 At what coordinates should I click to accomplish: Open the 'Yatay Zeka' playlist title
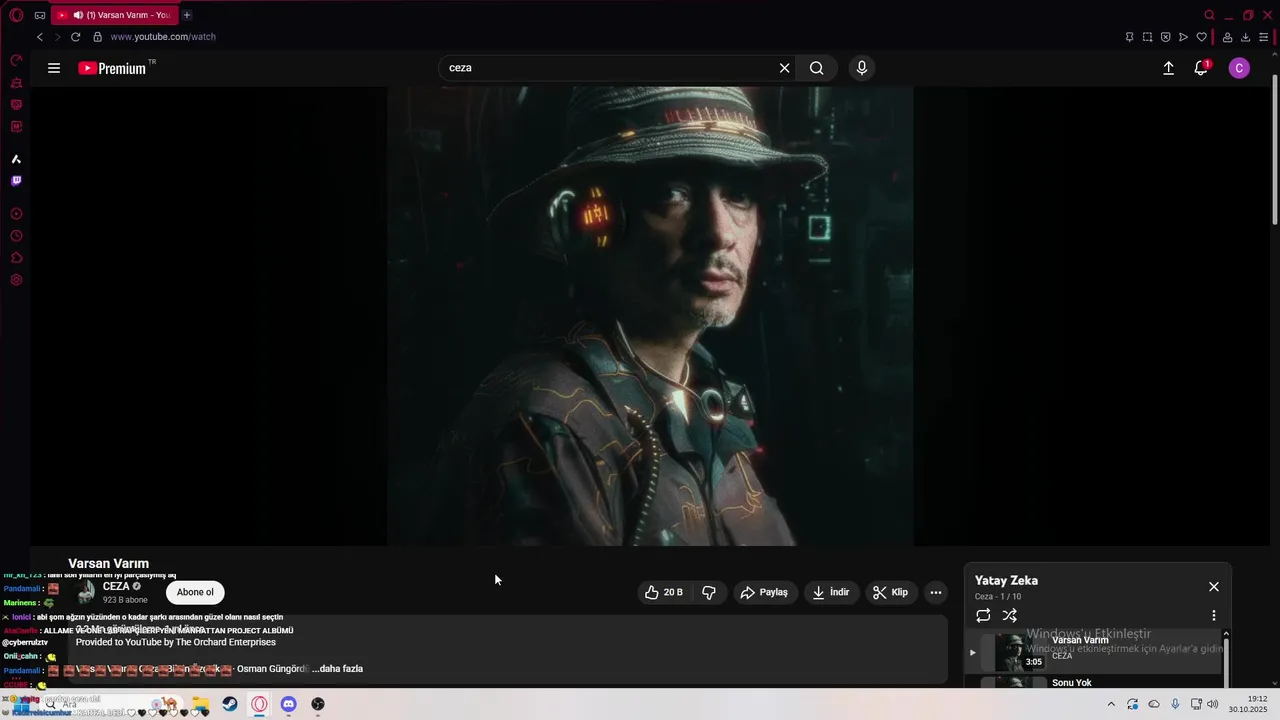tap(1006, 580)
